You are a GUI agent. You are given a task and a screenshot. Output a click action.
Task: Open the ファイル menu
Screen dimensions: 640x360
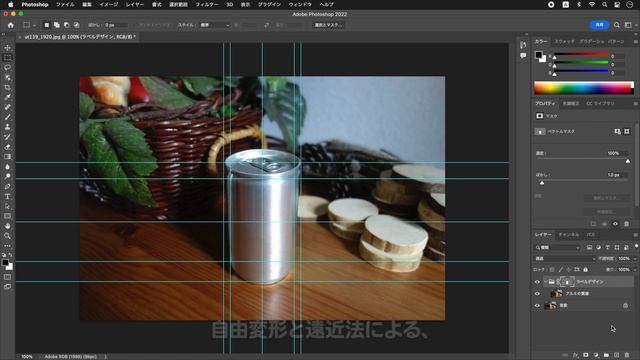[x=65, y=4]
